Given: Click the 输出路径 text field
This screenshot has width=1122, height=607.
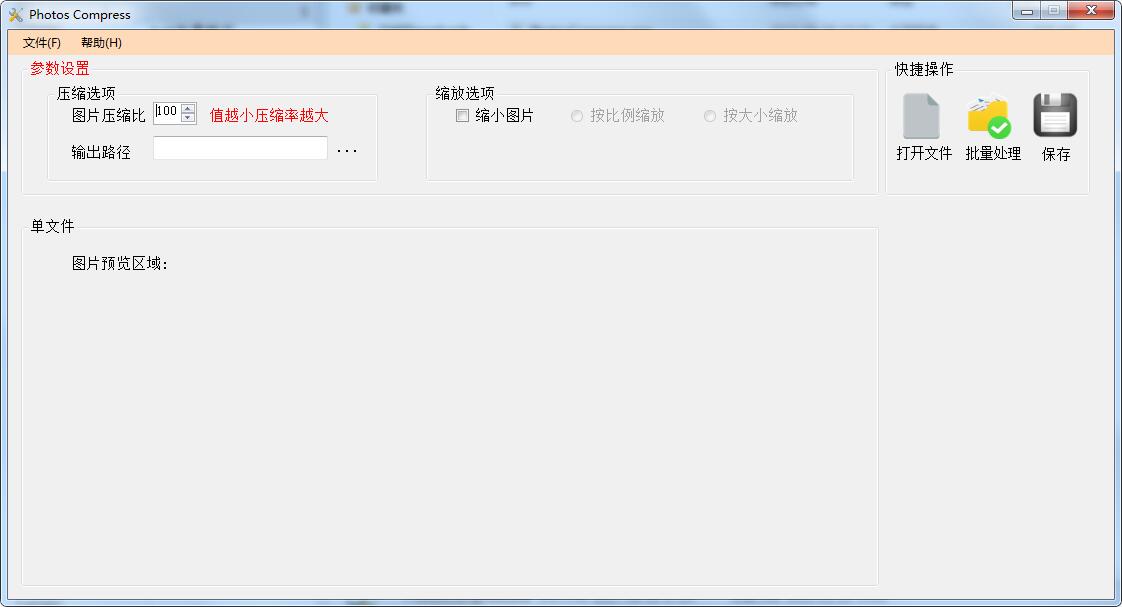Looking at the screenshot, I should tap(240, 149).
